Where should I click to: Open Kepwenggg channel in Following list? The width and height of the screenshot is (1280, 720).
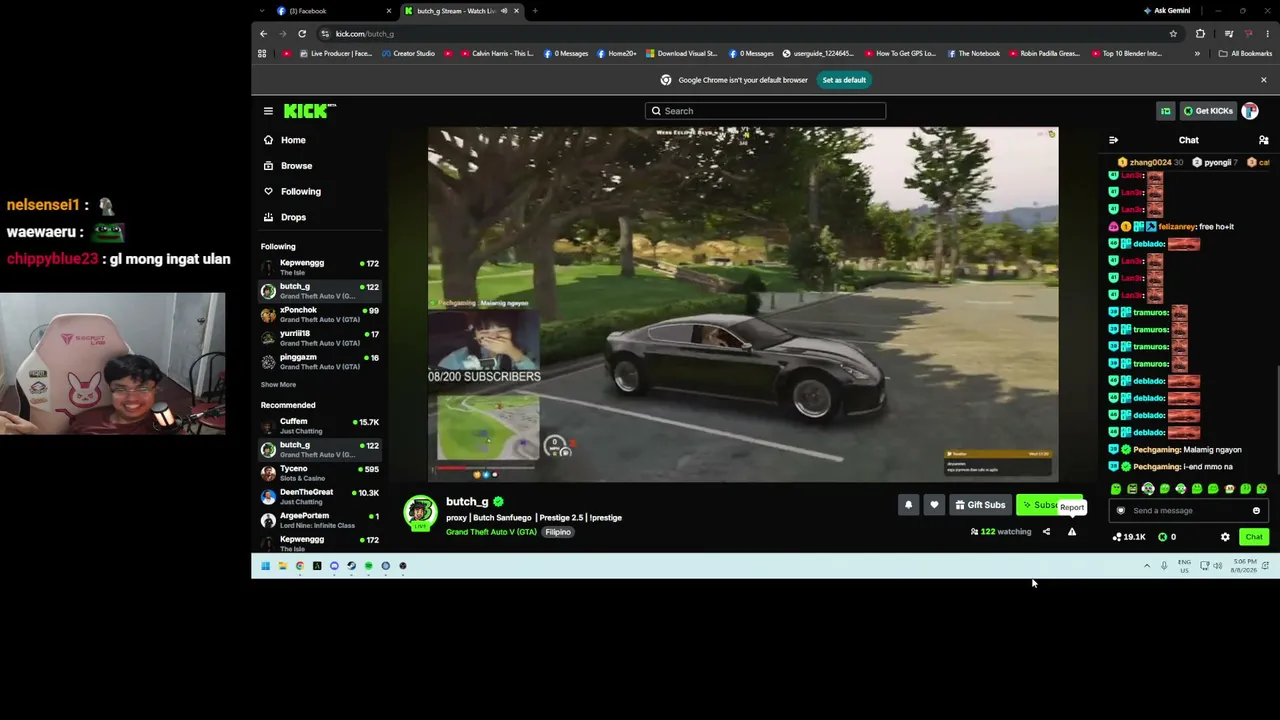point(320,267)
